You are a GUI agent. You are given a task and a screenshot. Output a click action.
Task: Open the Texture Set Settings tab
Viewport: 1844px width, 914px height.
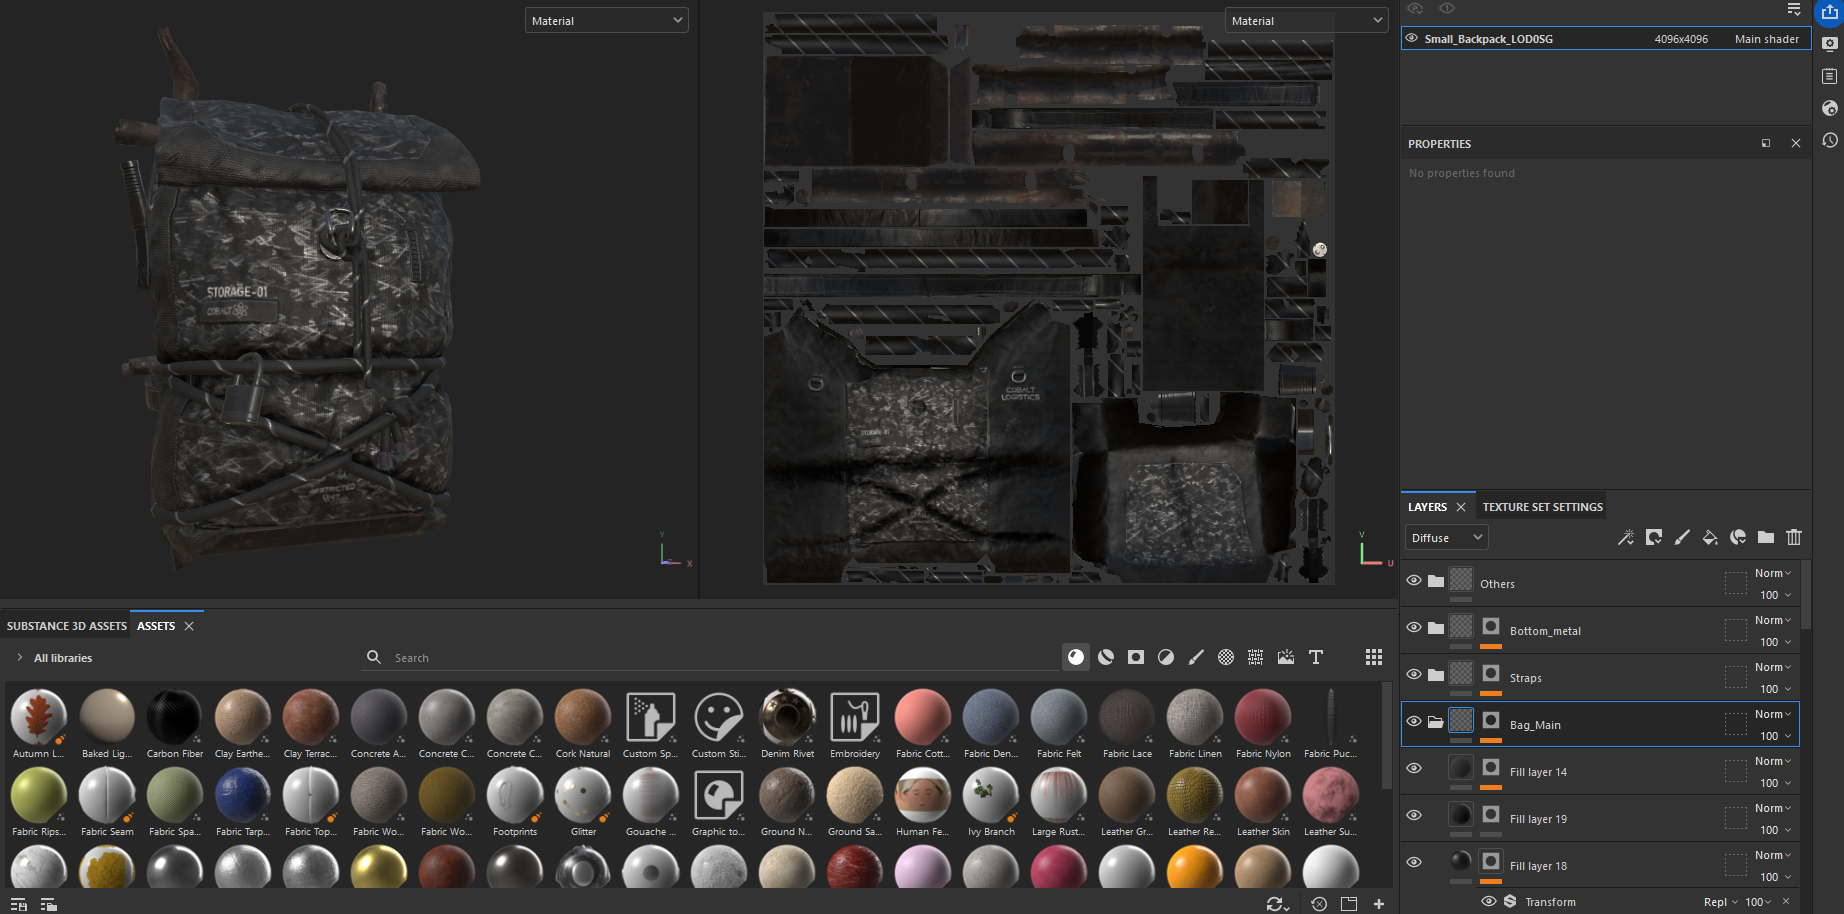point(1542,507)
